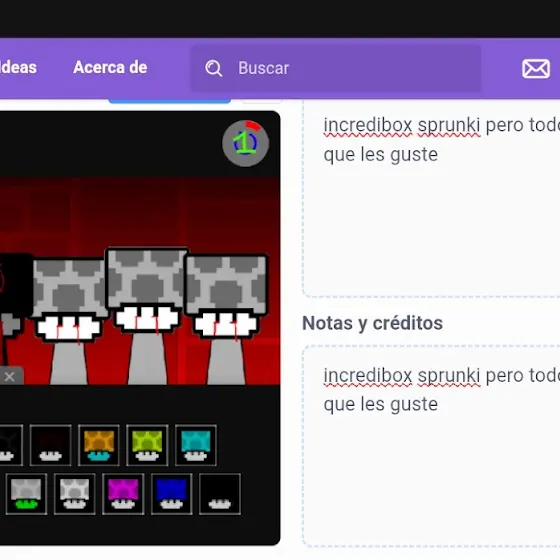Open the Ideas menu item

click(18, 67)
